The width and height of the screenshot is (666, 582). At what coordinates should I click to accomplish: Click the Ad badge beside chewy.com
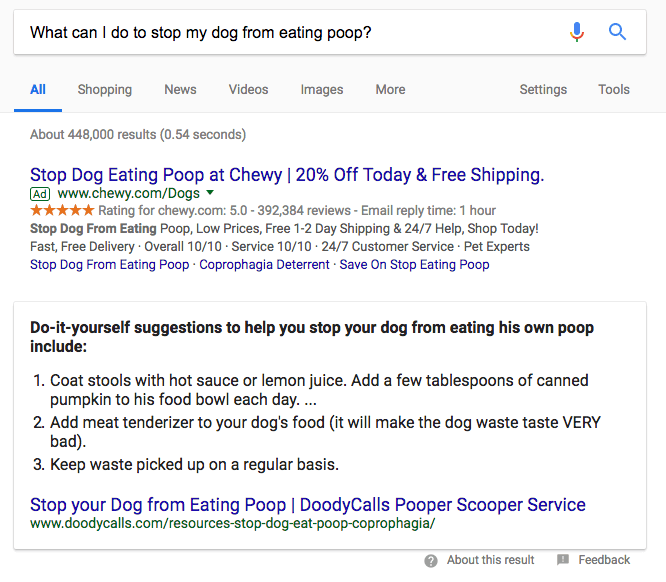[x=40, y=194]
